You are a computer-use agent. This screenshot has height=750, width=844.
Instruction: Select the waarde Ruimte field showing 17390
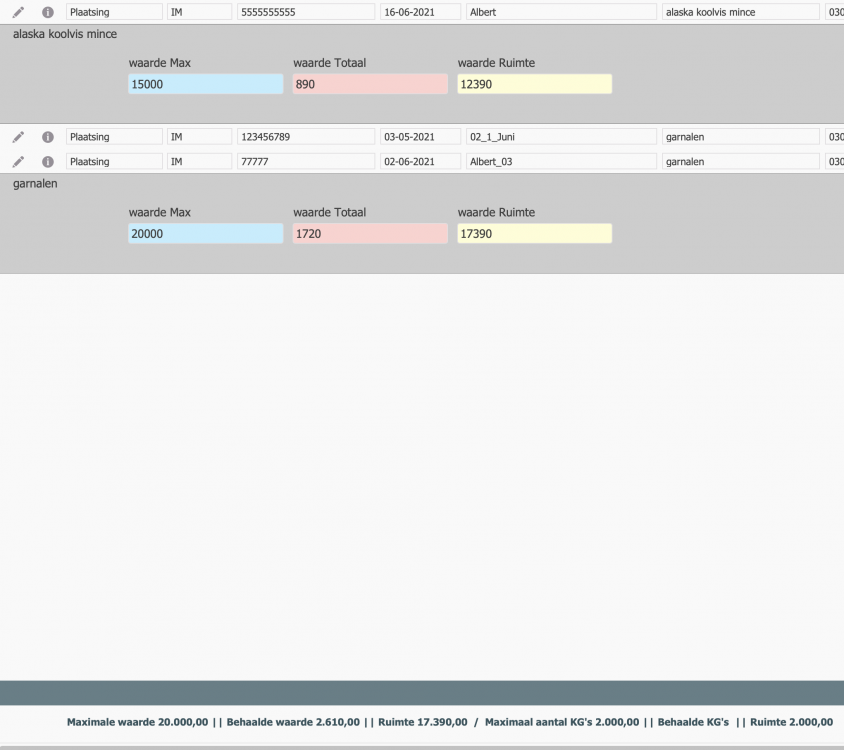point(534,233)
